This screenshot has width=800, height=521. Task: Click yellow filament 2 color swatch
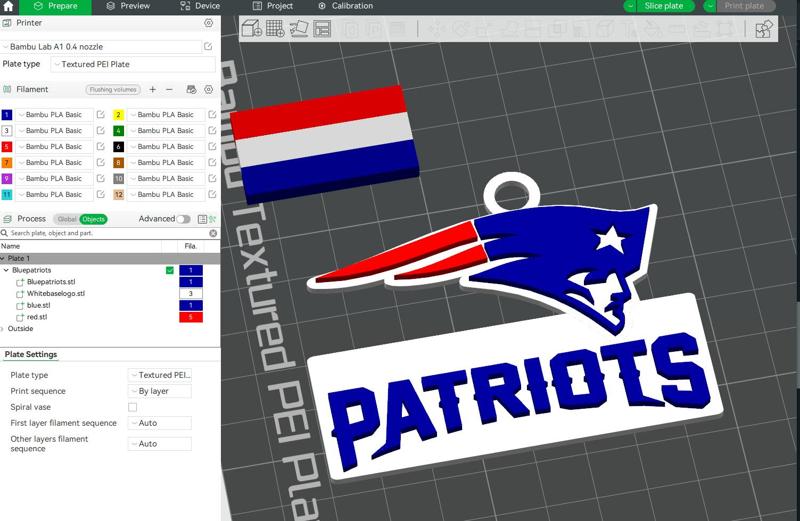(118, 115)
